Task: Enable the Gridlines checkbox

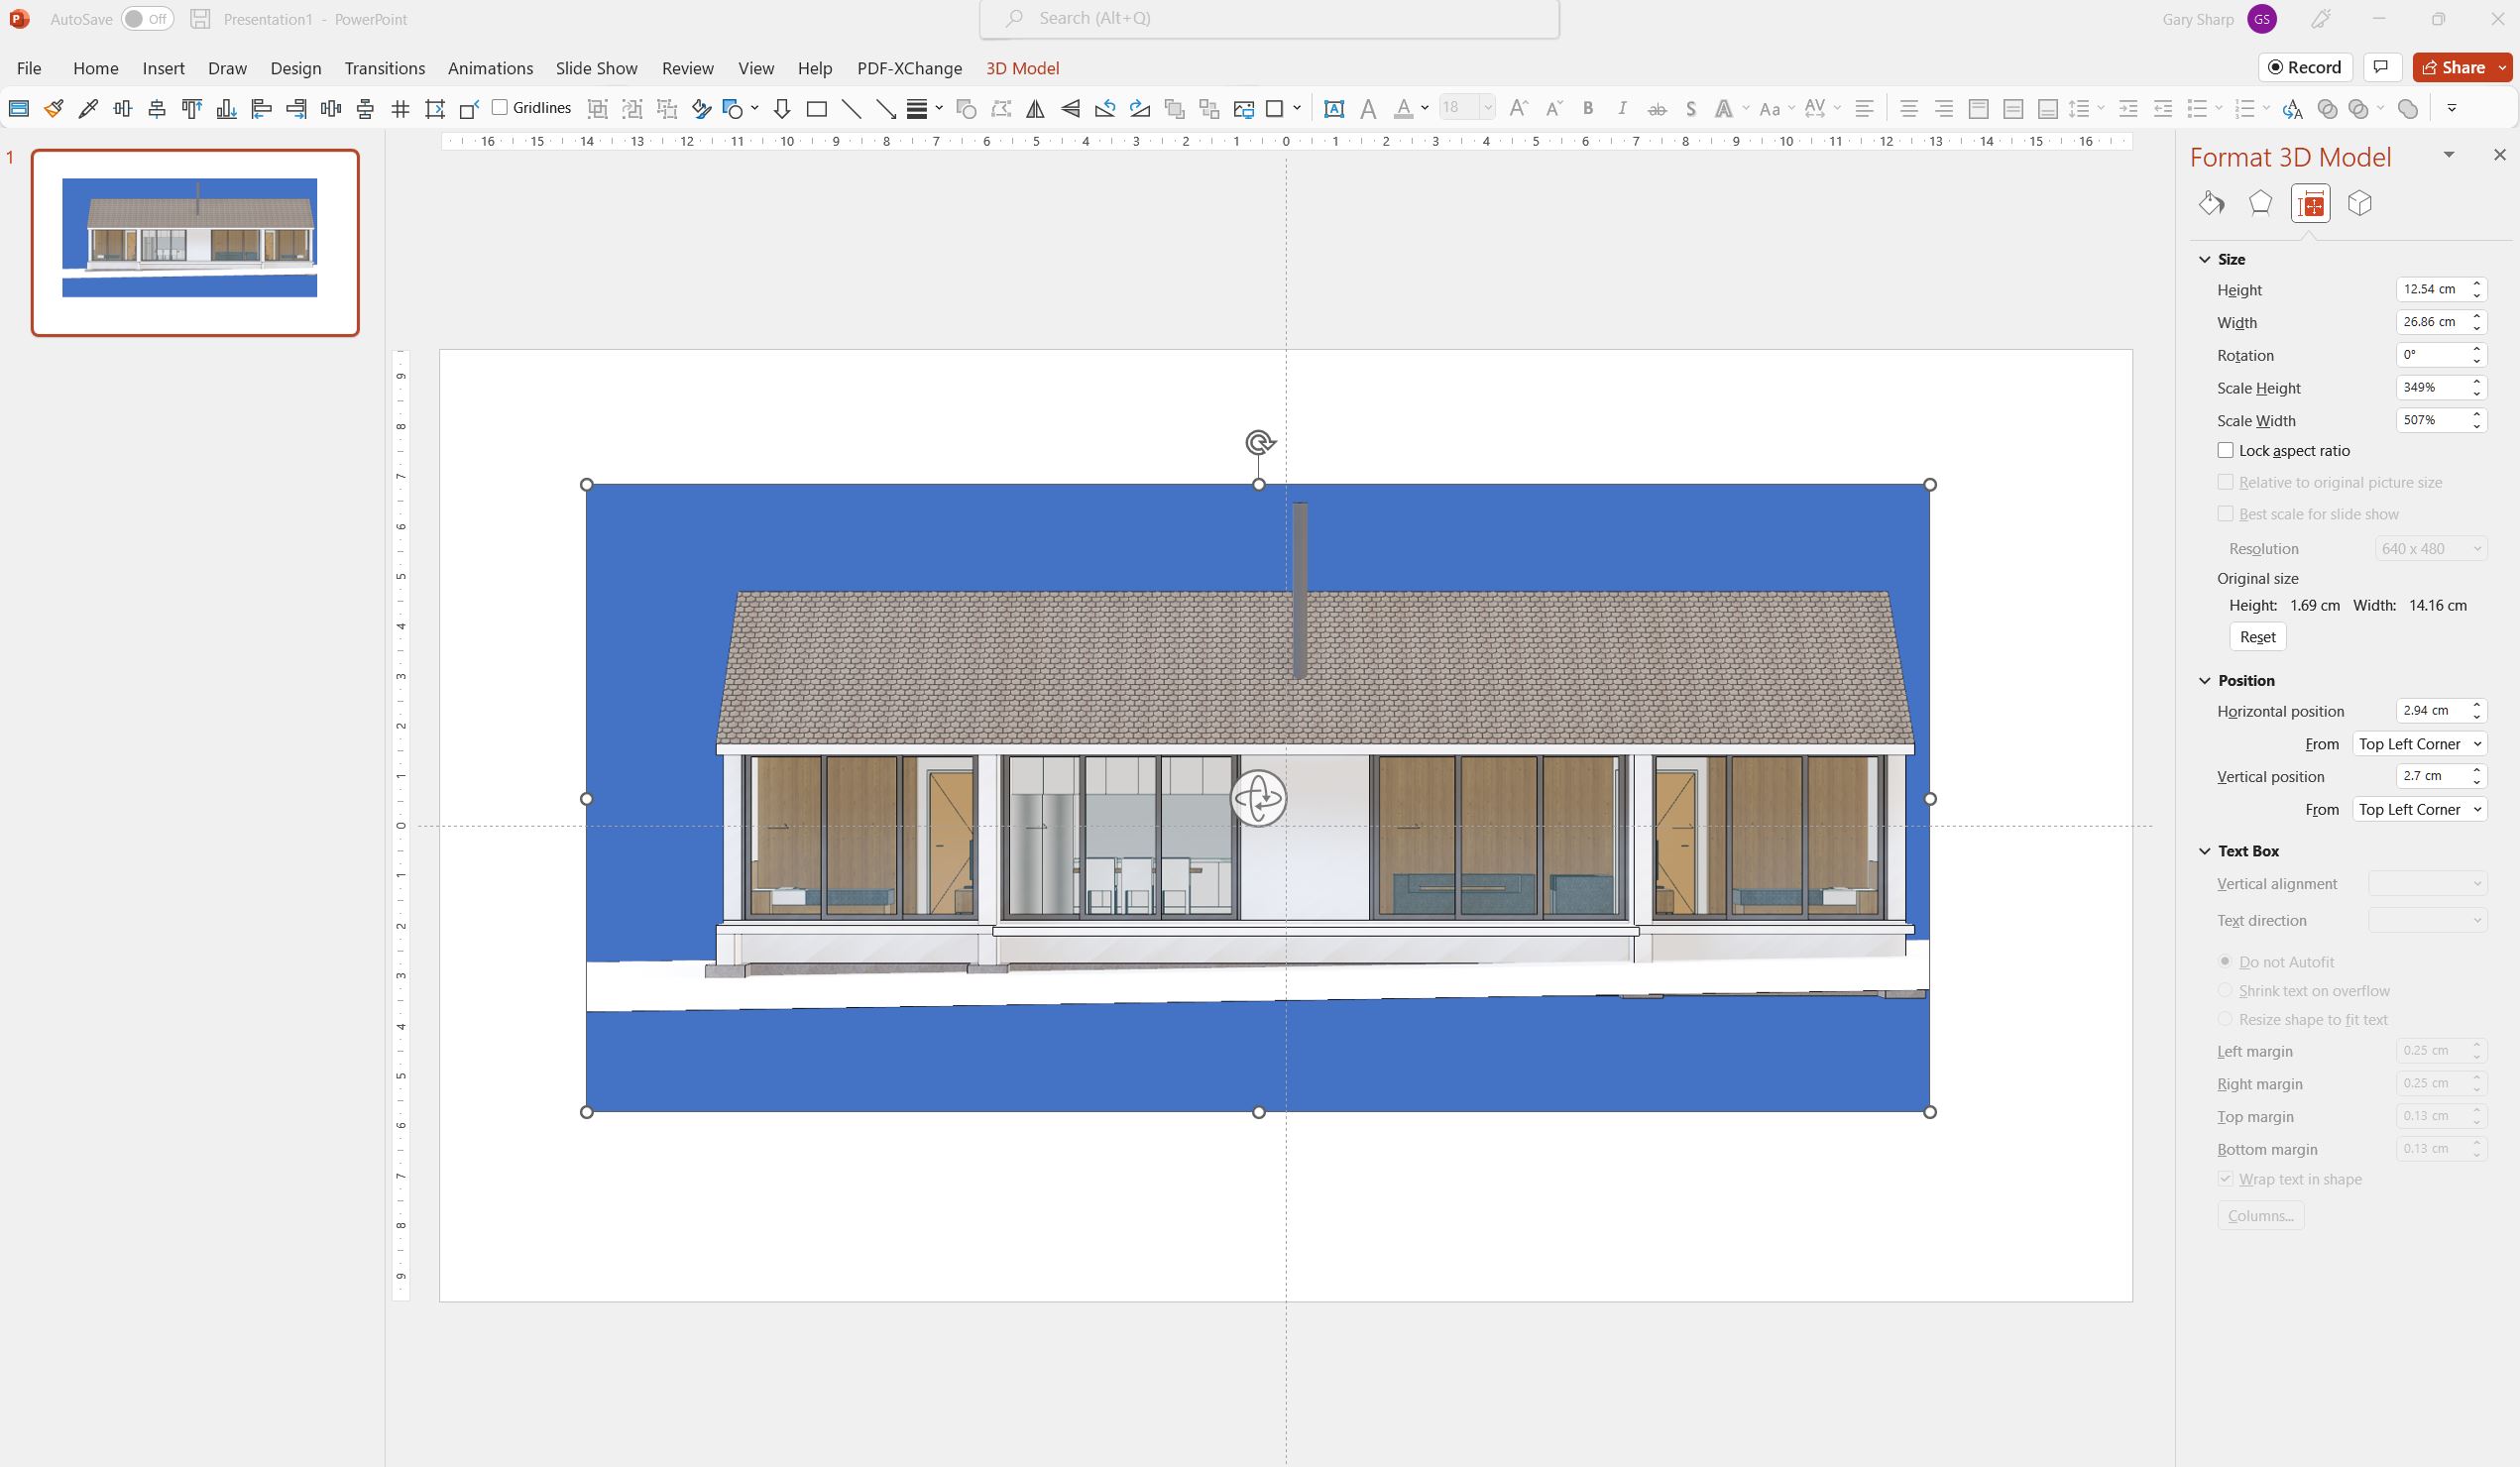Action: click(x=500, y=107)
